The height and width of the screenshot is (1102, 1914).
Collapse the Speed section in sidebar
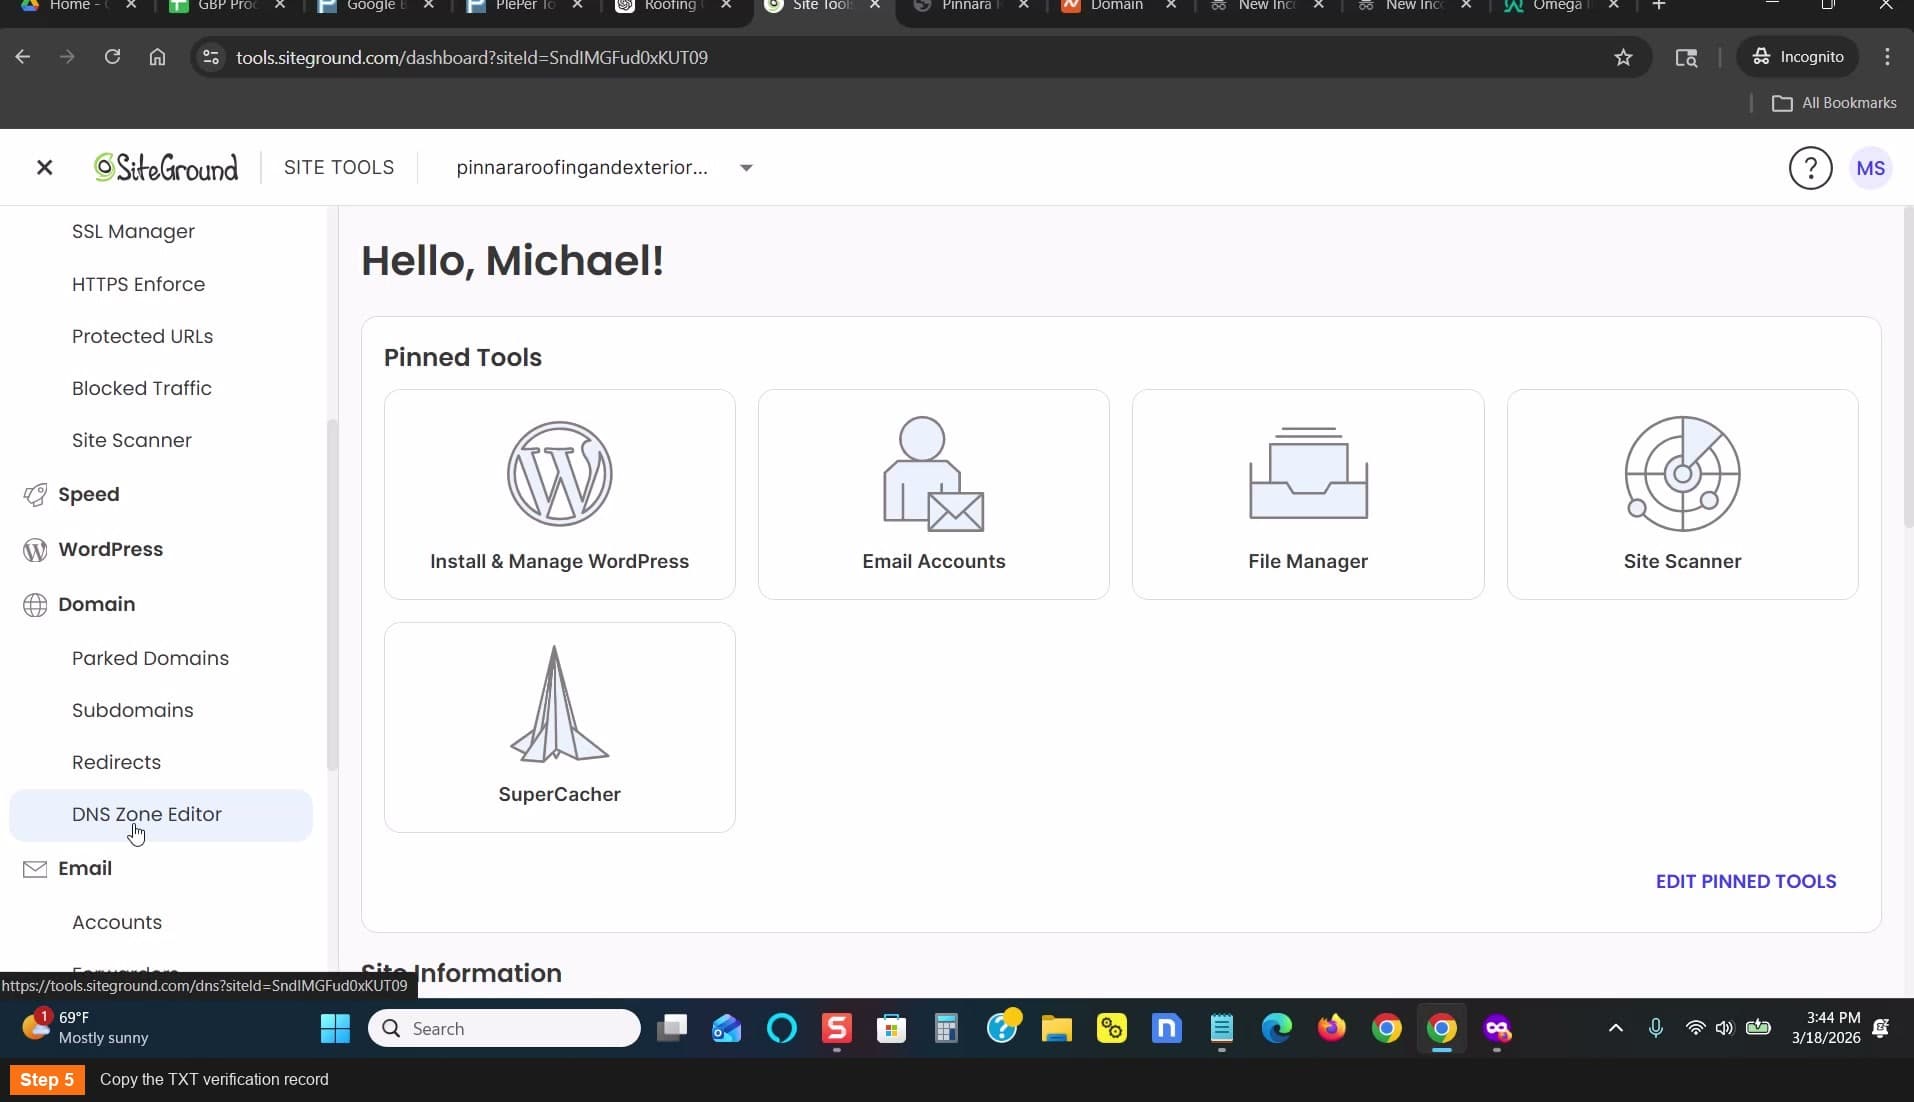click(88, 494)
